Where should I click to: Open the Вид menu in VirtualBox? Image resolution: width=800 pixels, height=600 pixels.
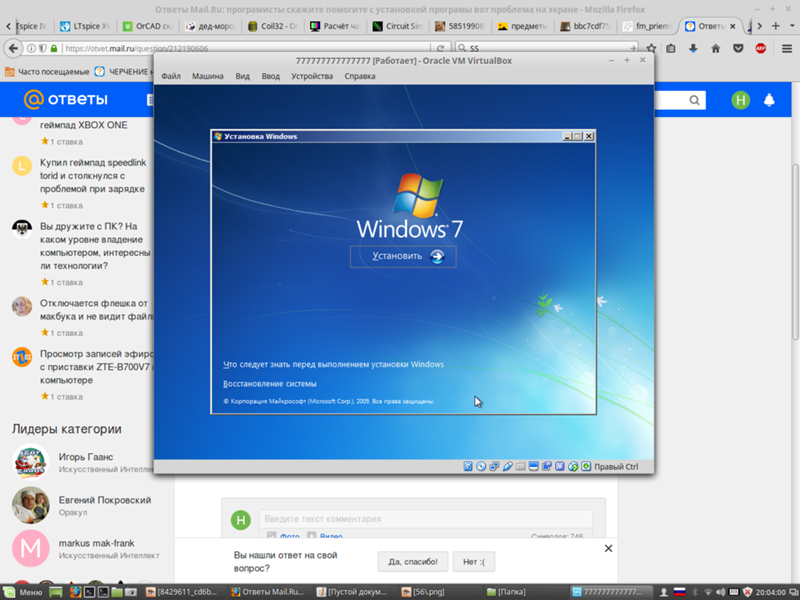pyautogui.click(x=242, y=76)
